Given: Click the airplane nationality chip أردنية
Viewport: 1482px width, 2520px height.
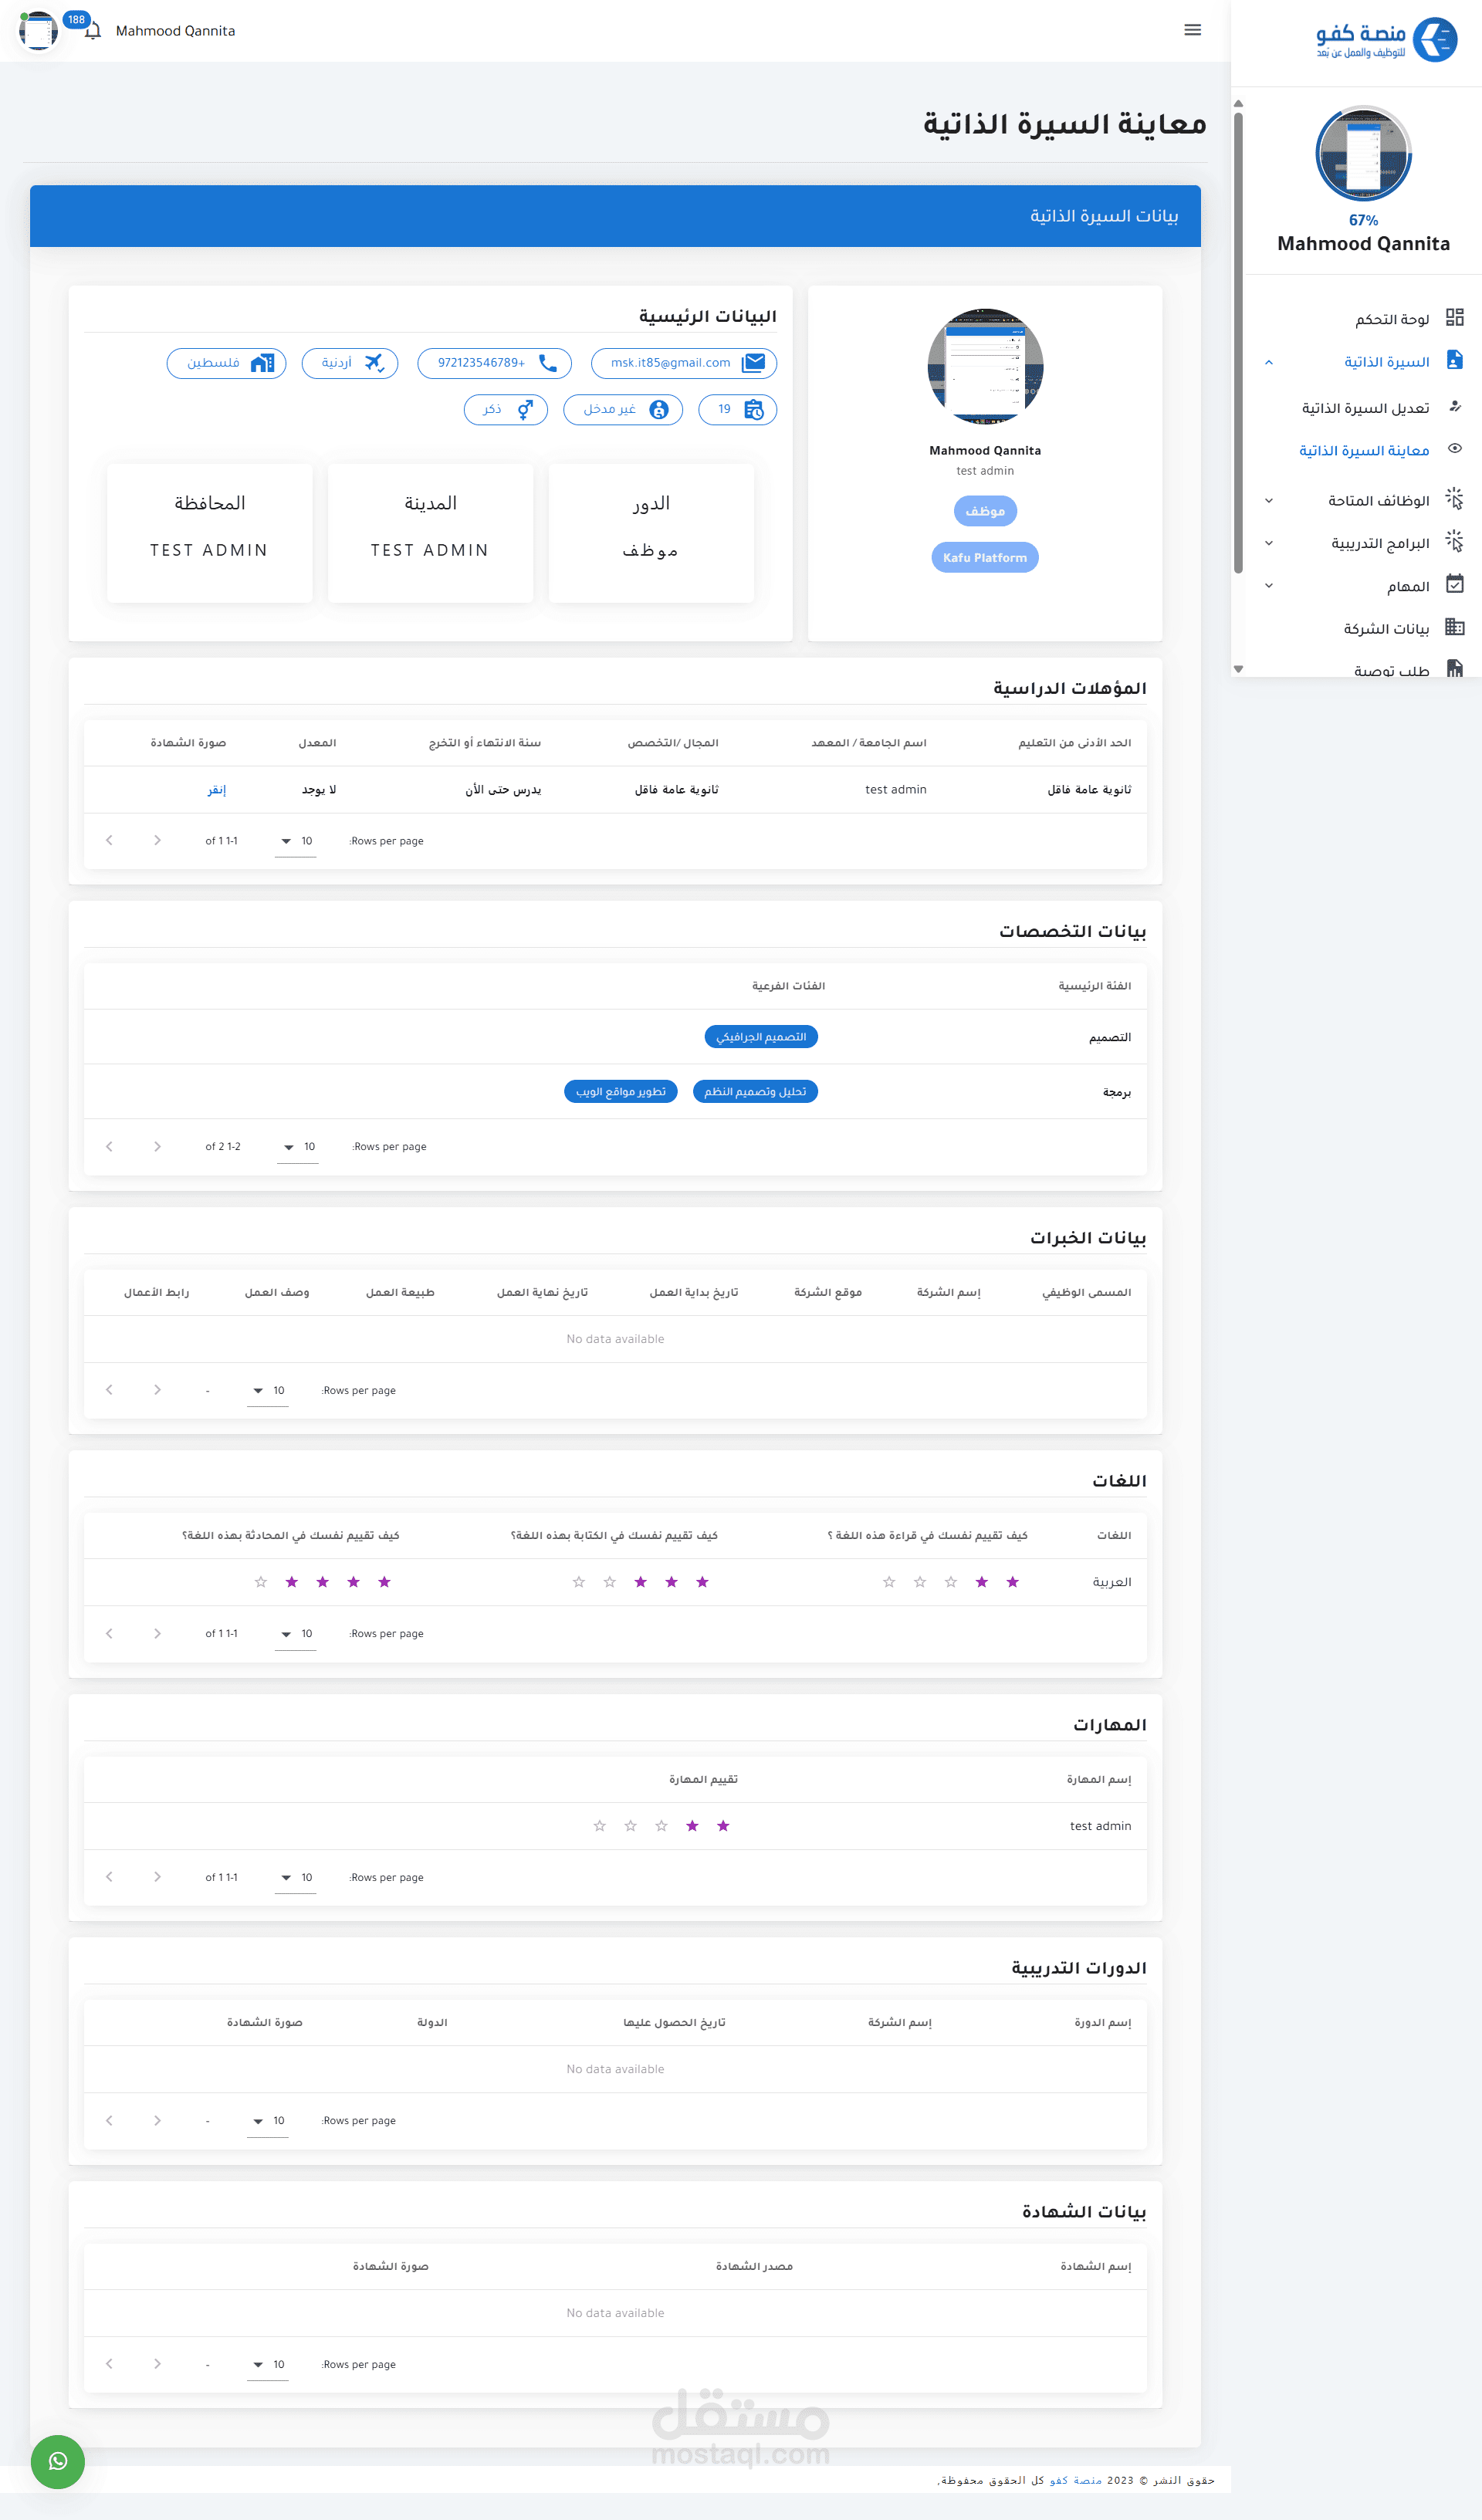Looking at the screenshot, I should point(350,363).
